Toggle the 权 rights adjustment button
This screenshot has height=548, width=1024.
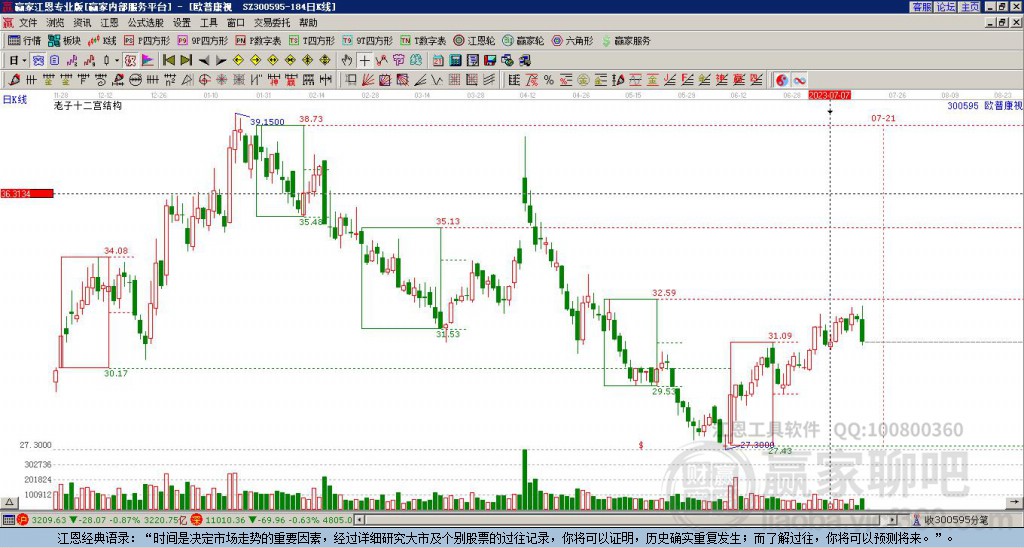pos(130,60)
